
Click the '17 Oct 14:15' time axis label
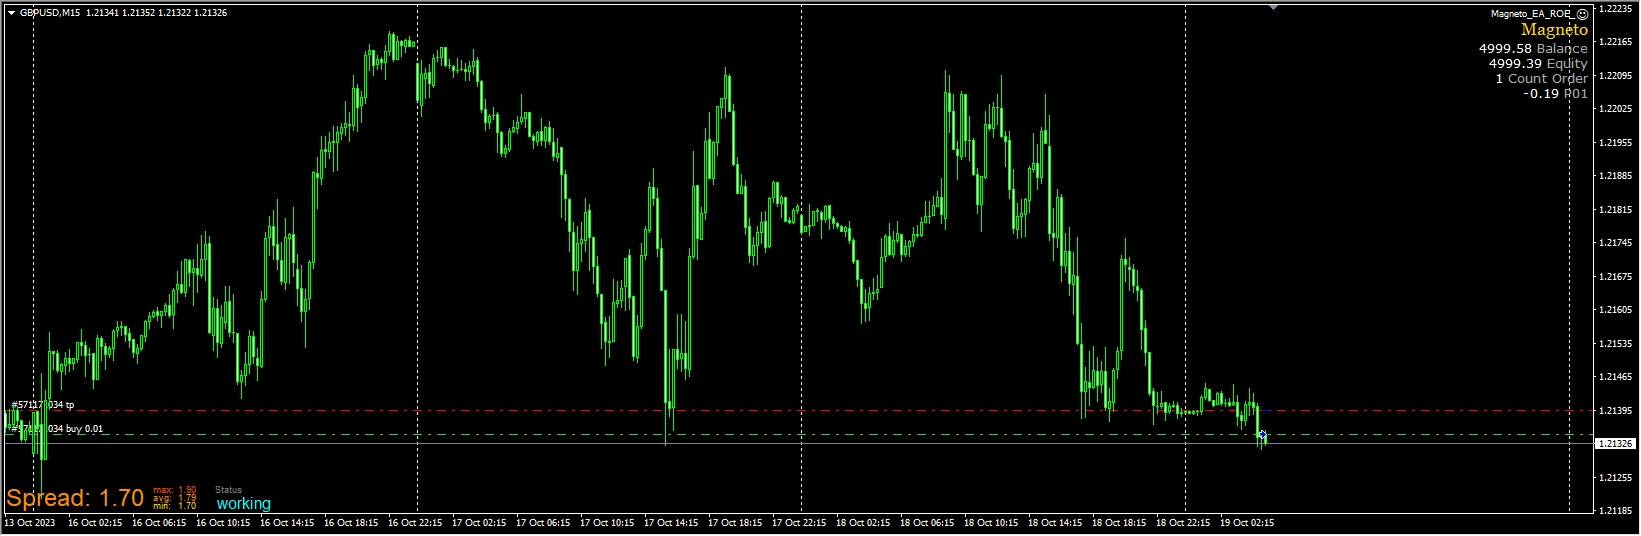[671, 522]
